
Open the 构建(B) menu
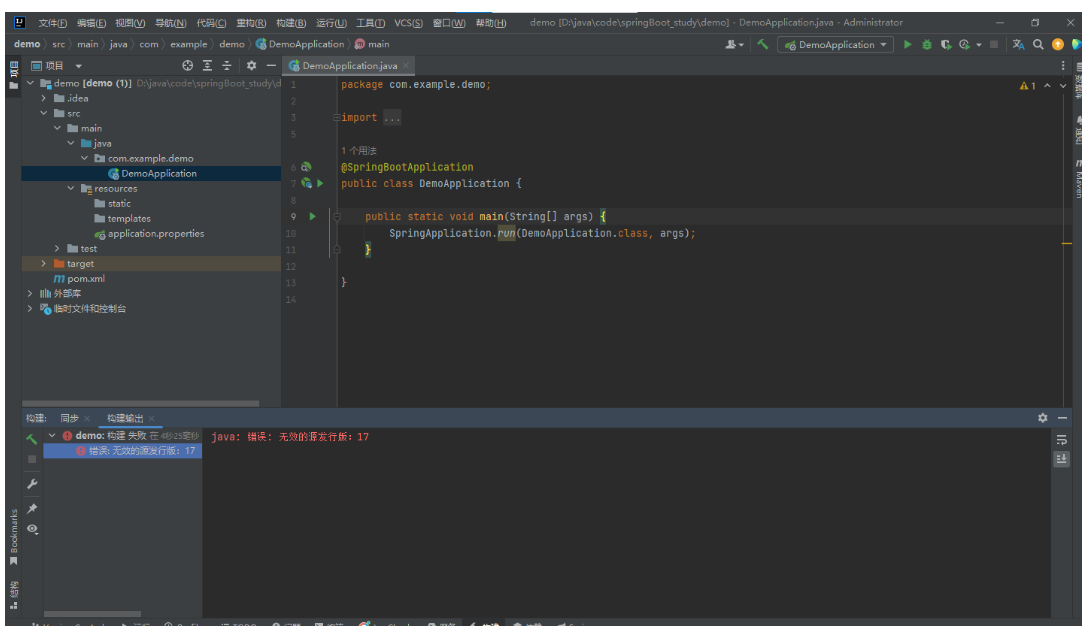291,23
